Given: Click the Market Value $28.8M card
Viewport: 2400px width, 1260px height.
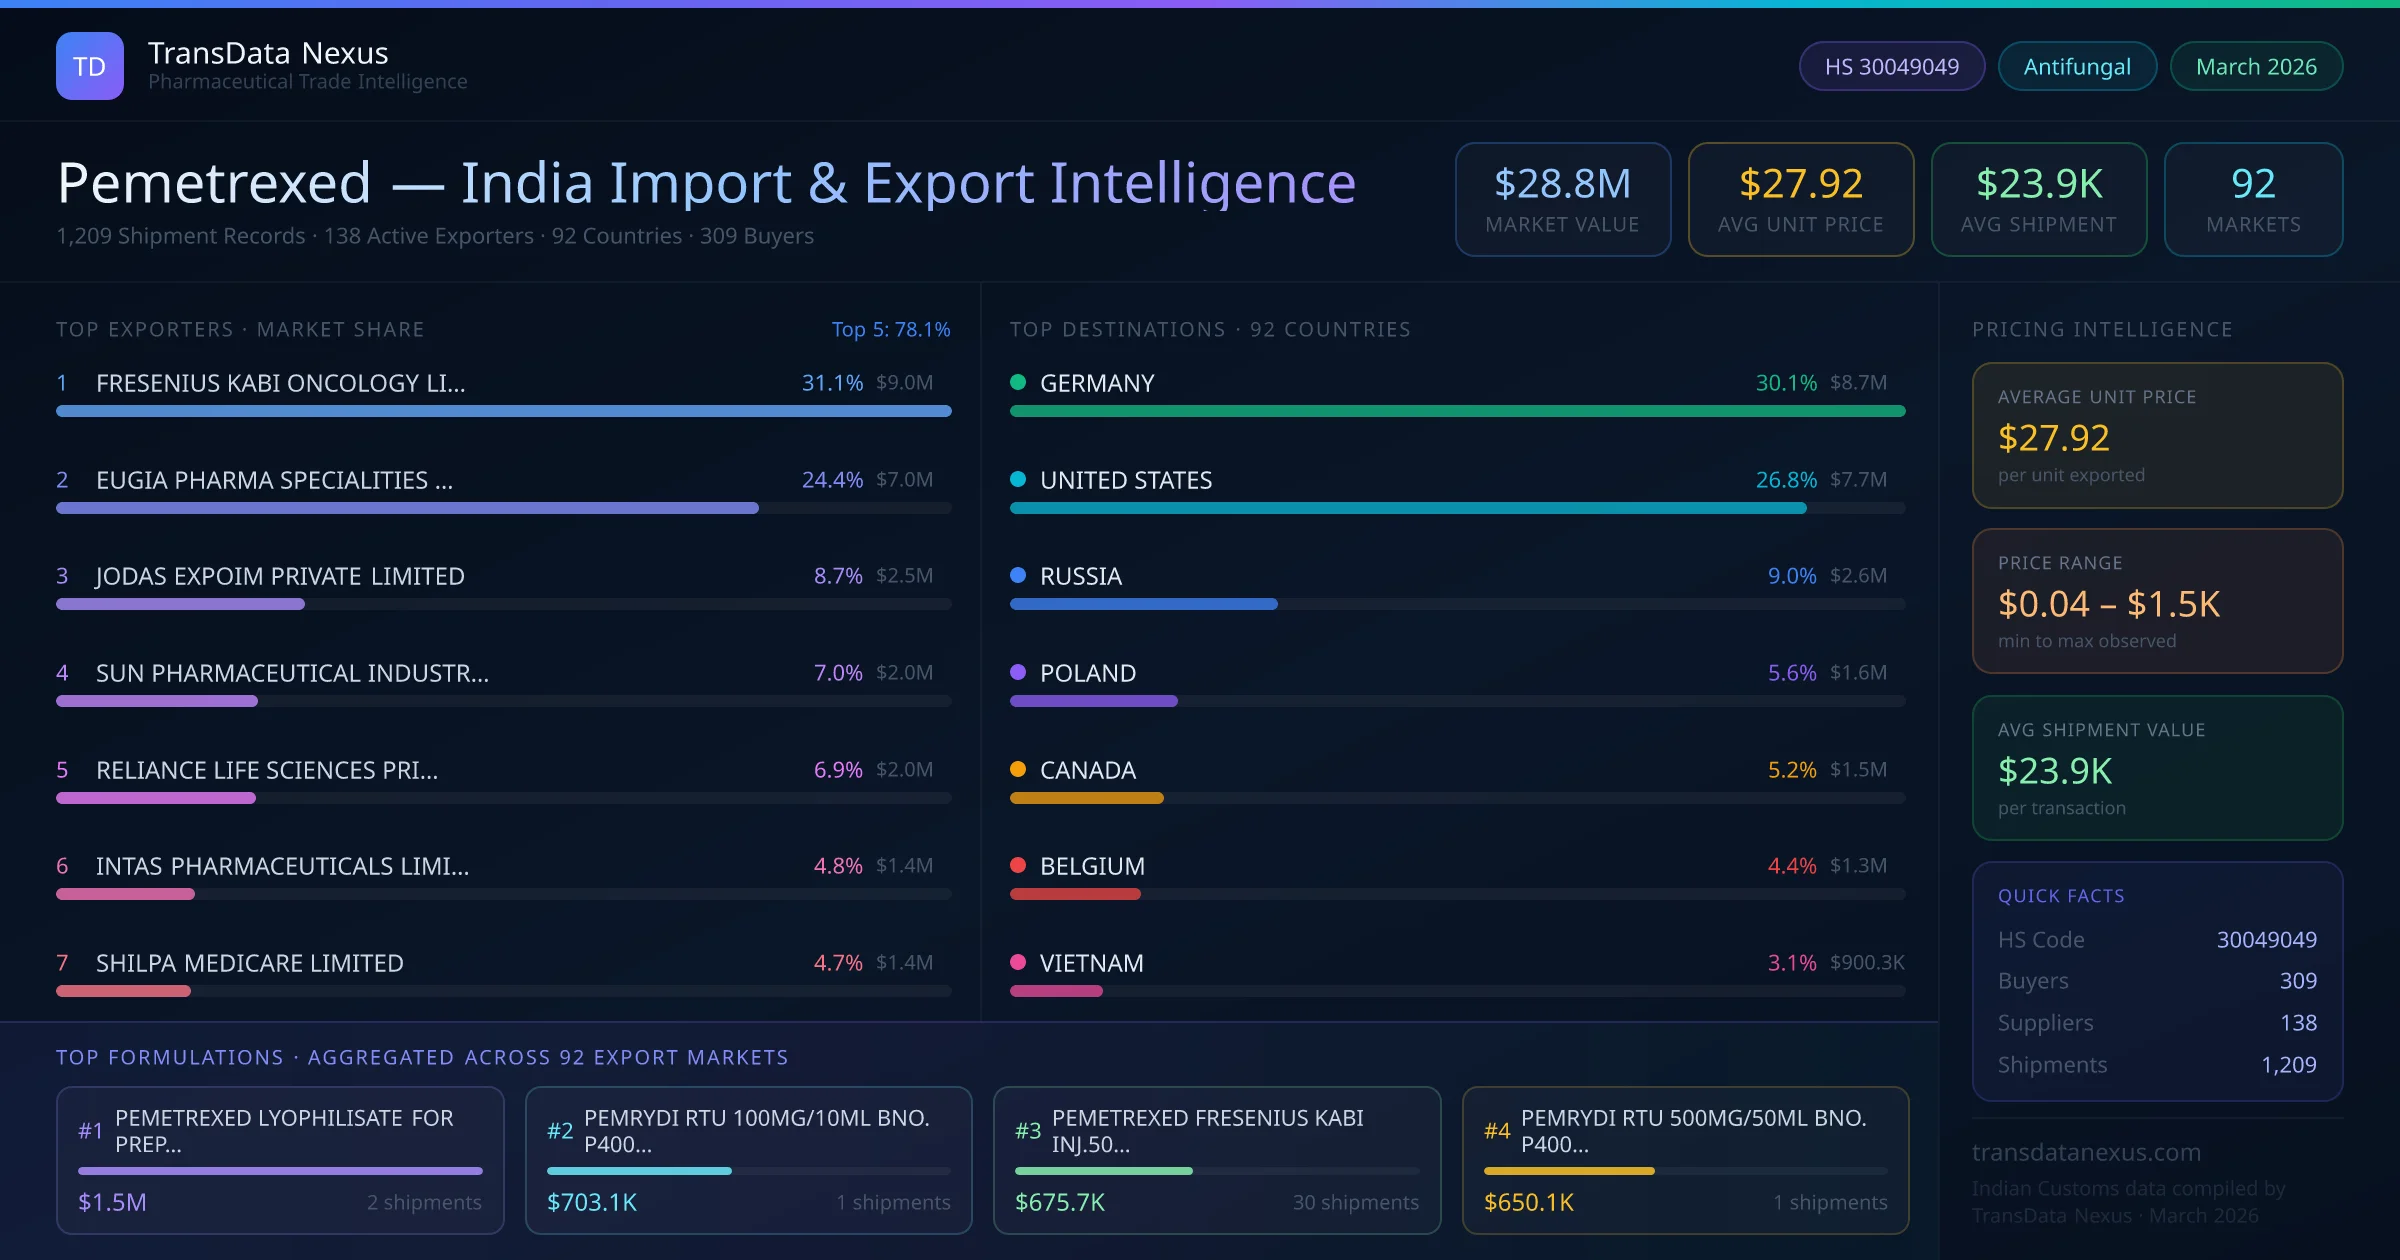Looking at the screenshot, I should 1562,199.
